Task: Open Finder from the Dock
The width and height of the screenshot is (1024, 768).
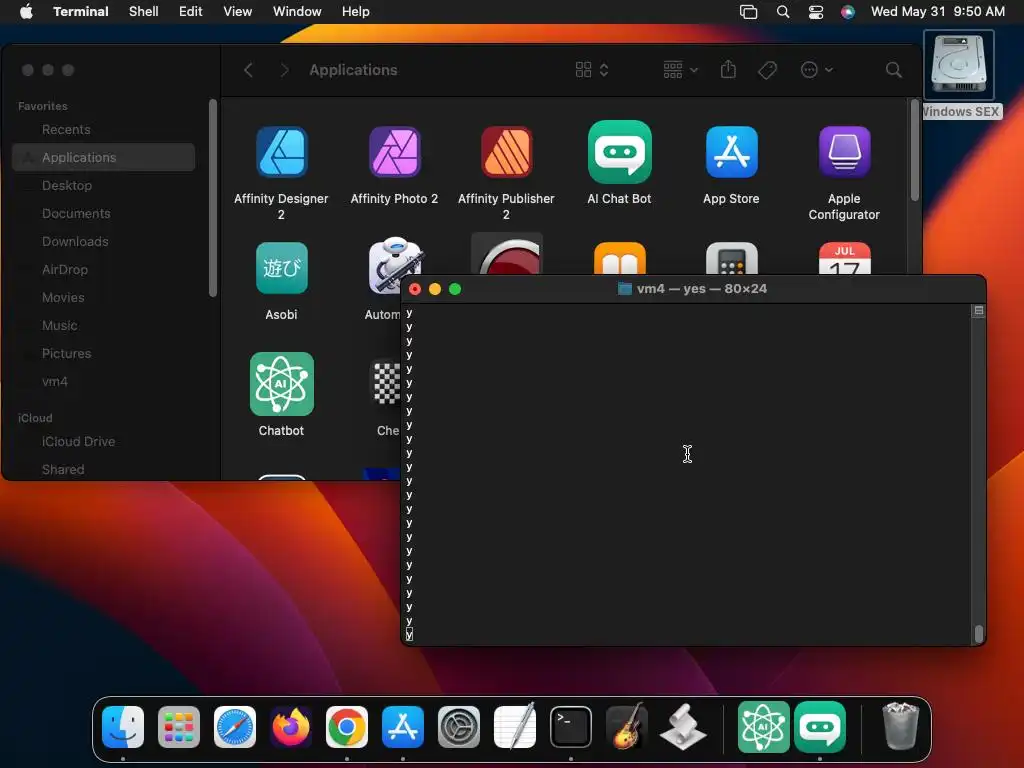Action: 123,727
